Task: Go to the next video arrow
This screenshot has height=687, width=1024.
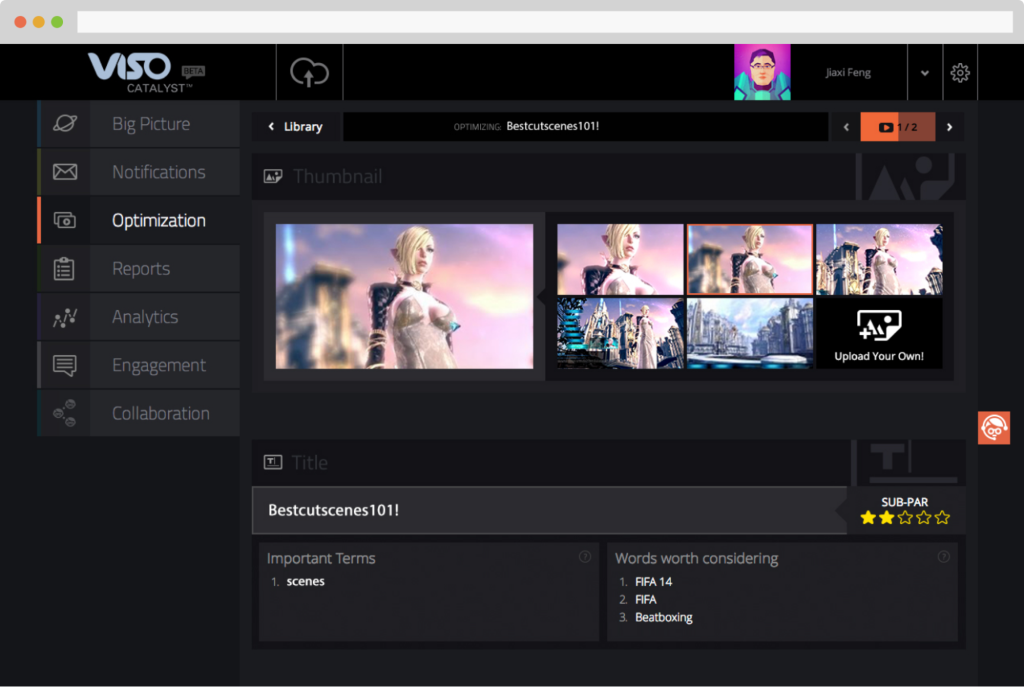Action: coord(949,127)
